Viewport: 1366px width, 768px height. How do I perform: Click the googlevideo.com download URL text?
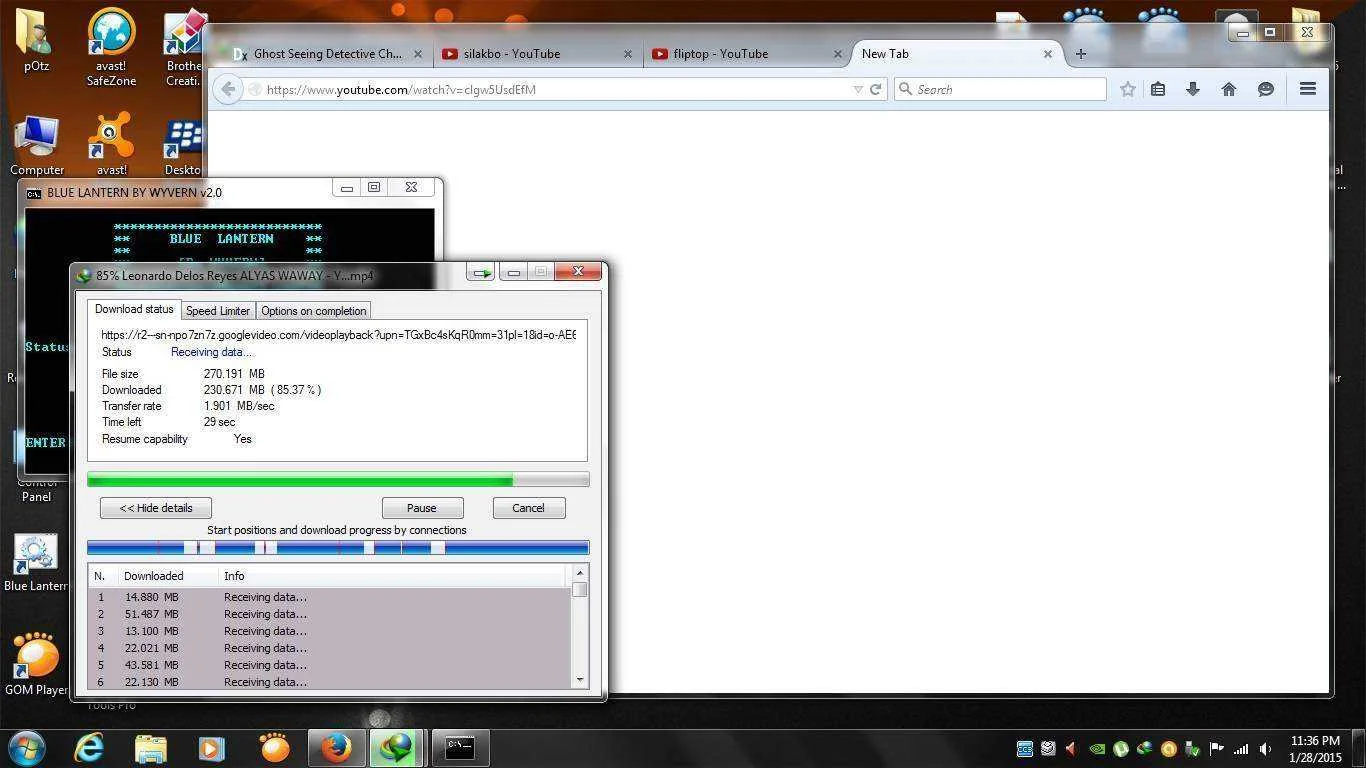338,335
